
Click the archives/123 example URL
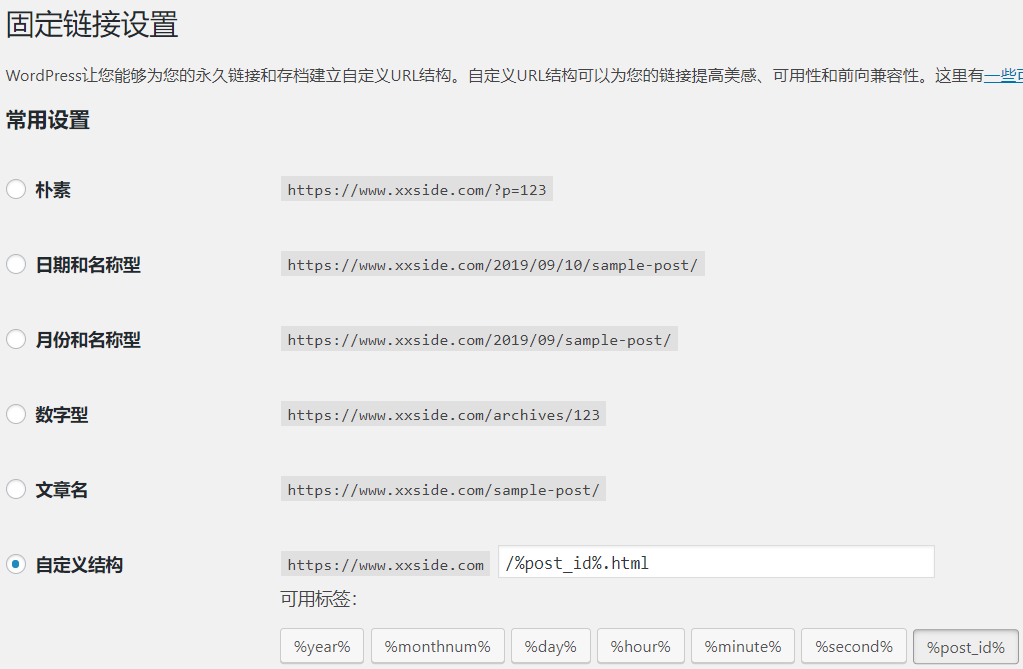444,414
